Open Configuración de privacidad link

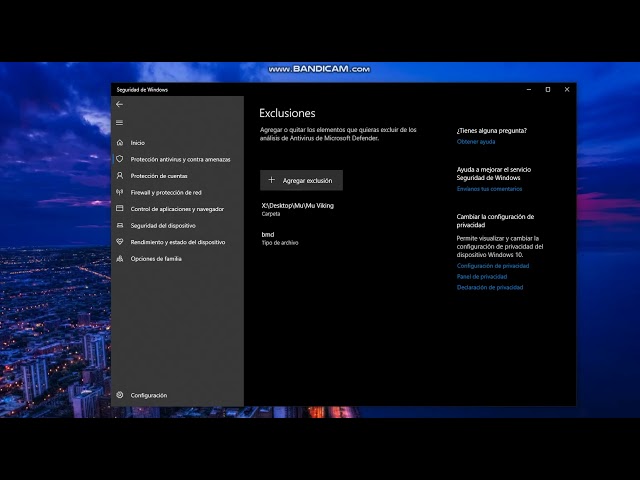(493, 266)
